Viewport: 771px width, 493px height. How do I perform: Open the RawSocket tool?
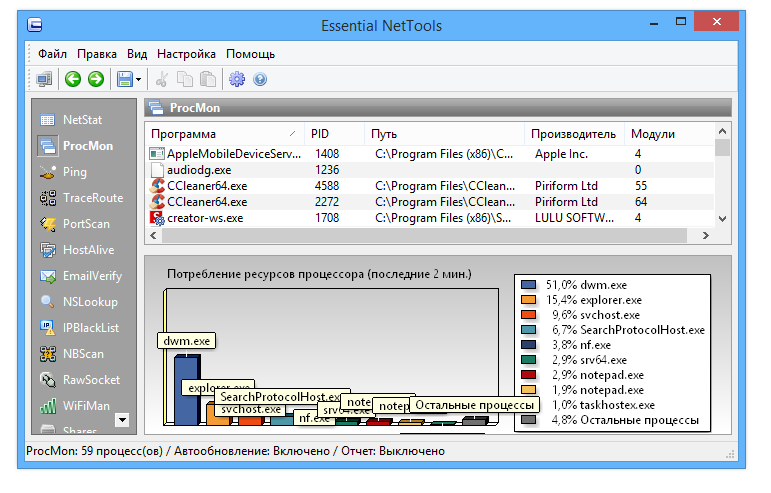pos(80,380)
